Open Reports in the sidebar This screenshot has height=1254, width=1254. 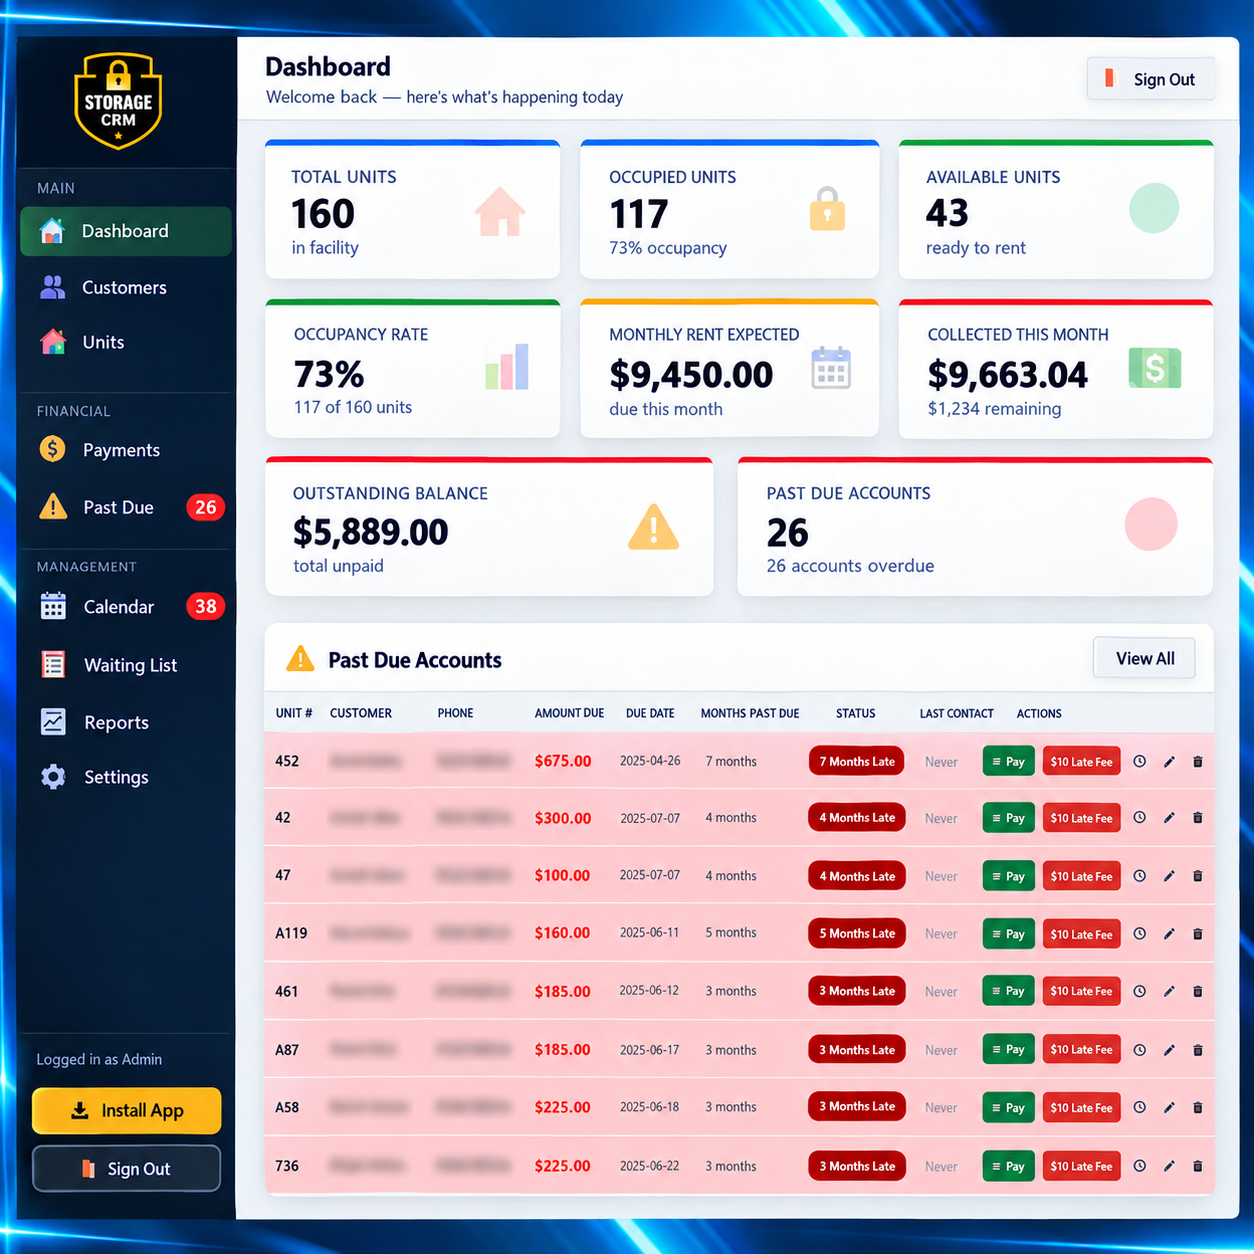pos(126,722)
